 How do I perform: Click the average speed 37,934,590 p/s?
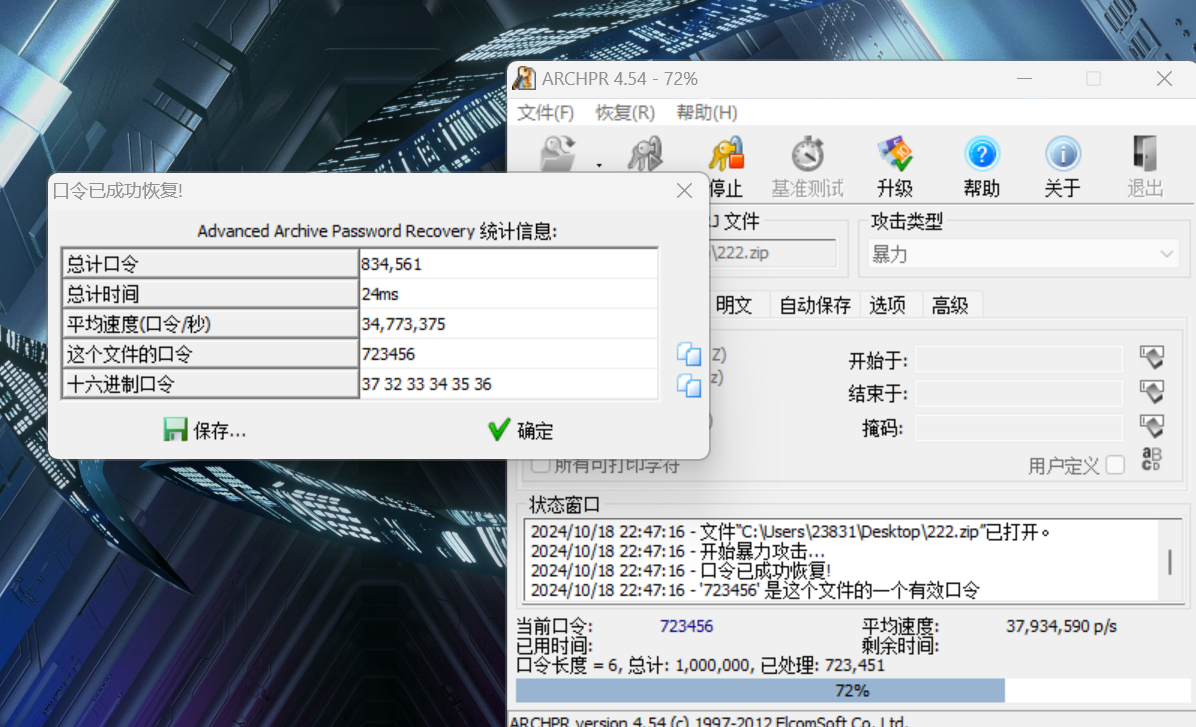(1061, 626)
